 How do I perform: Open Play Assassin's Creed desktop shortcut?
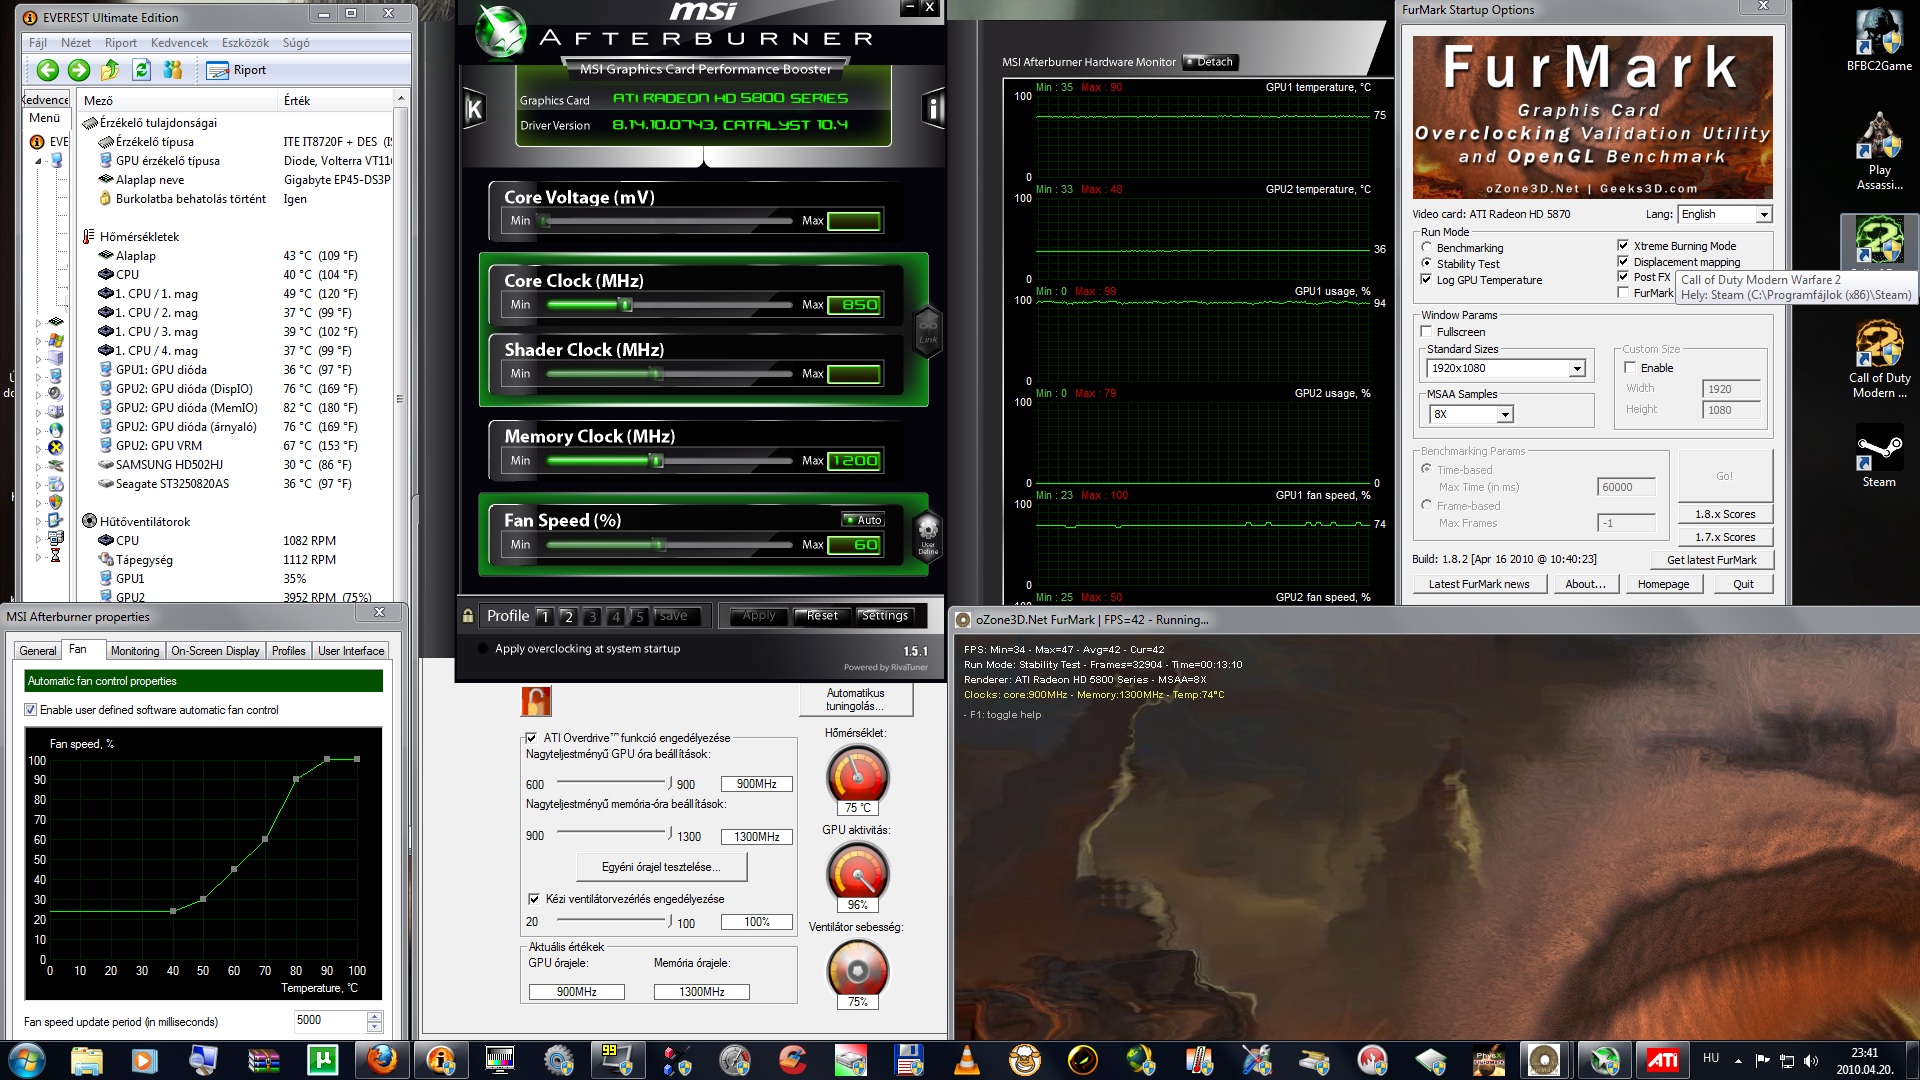pyautogui.click(x=1879, y=150)
